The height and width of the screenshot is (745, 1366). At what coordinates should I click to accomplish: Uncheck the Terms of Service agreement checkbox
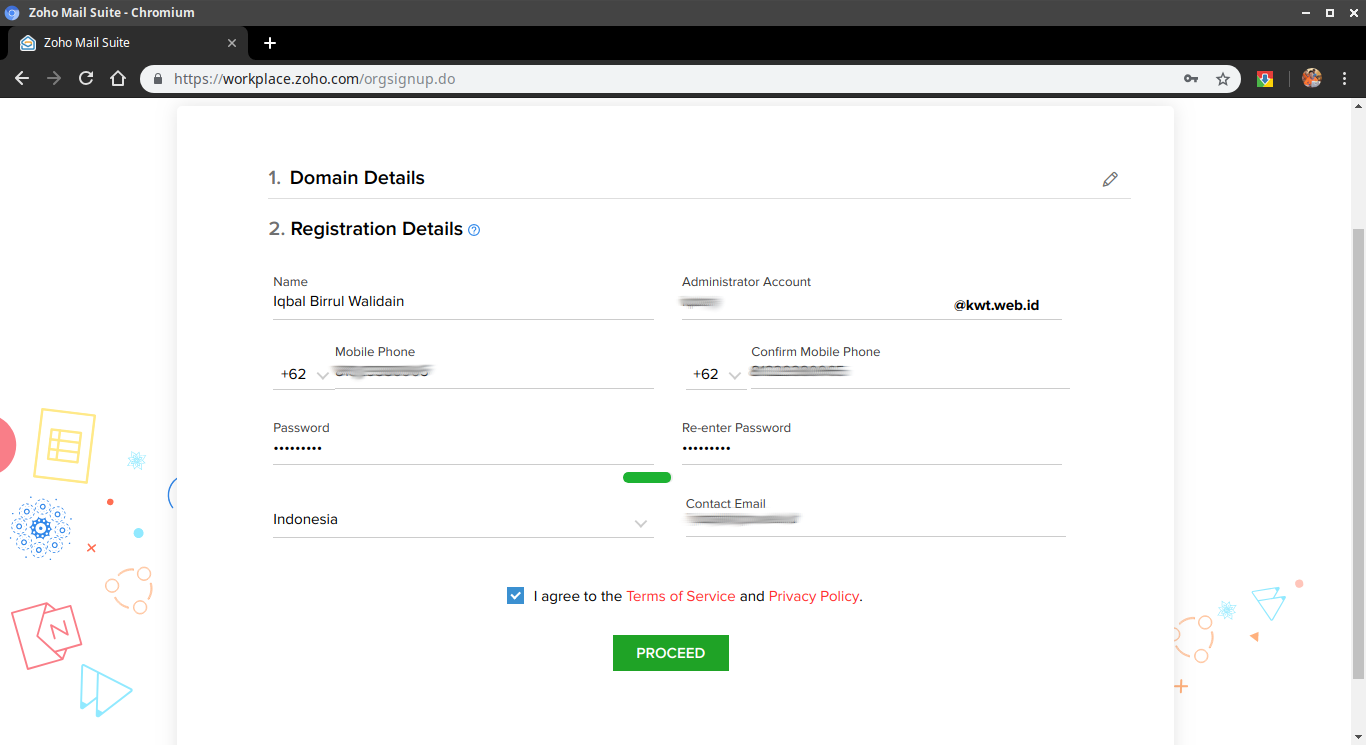(515, 596)
